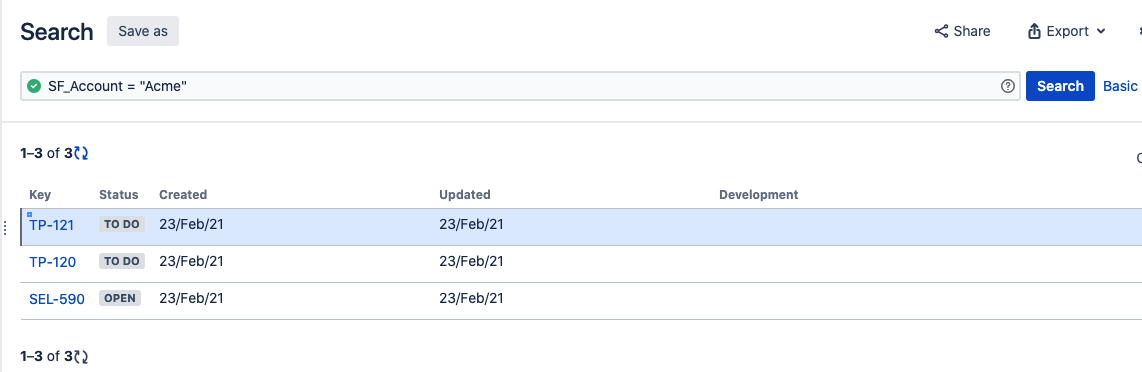The image size is (1142, 372).
Task: Sort results by Status column header
Action: (x=119, y=194)
